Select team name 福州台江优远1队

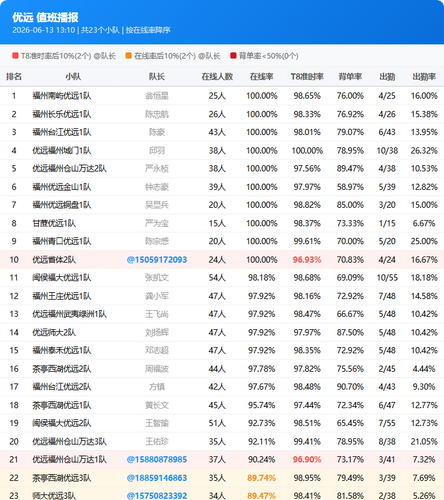click(x=62, y=132)
